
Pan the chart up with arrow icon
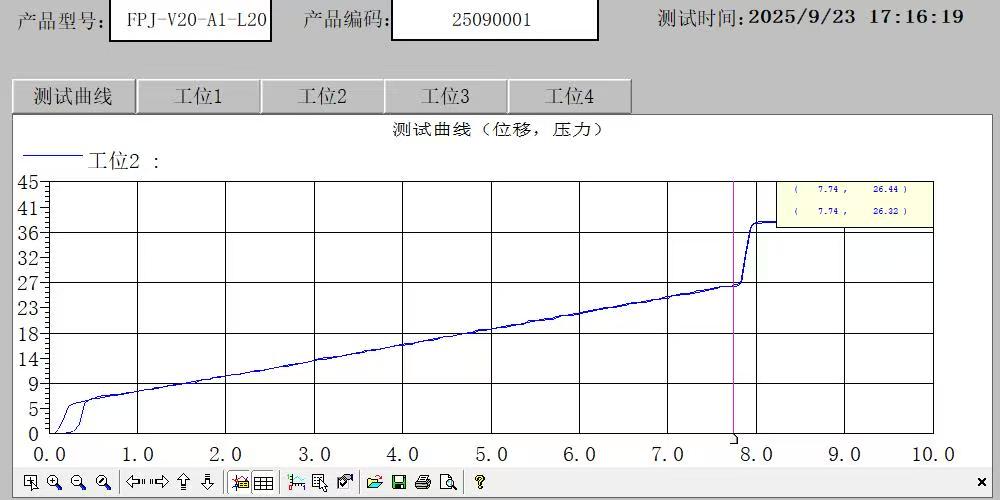[184, 482]
